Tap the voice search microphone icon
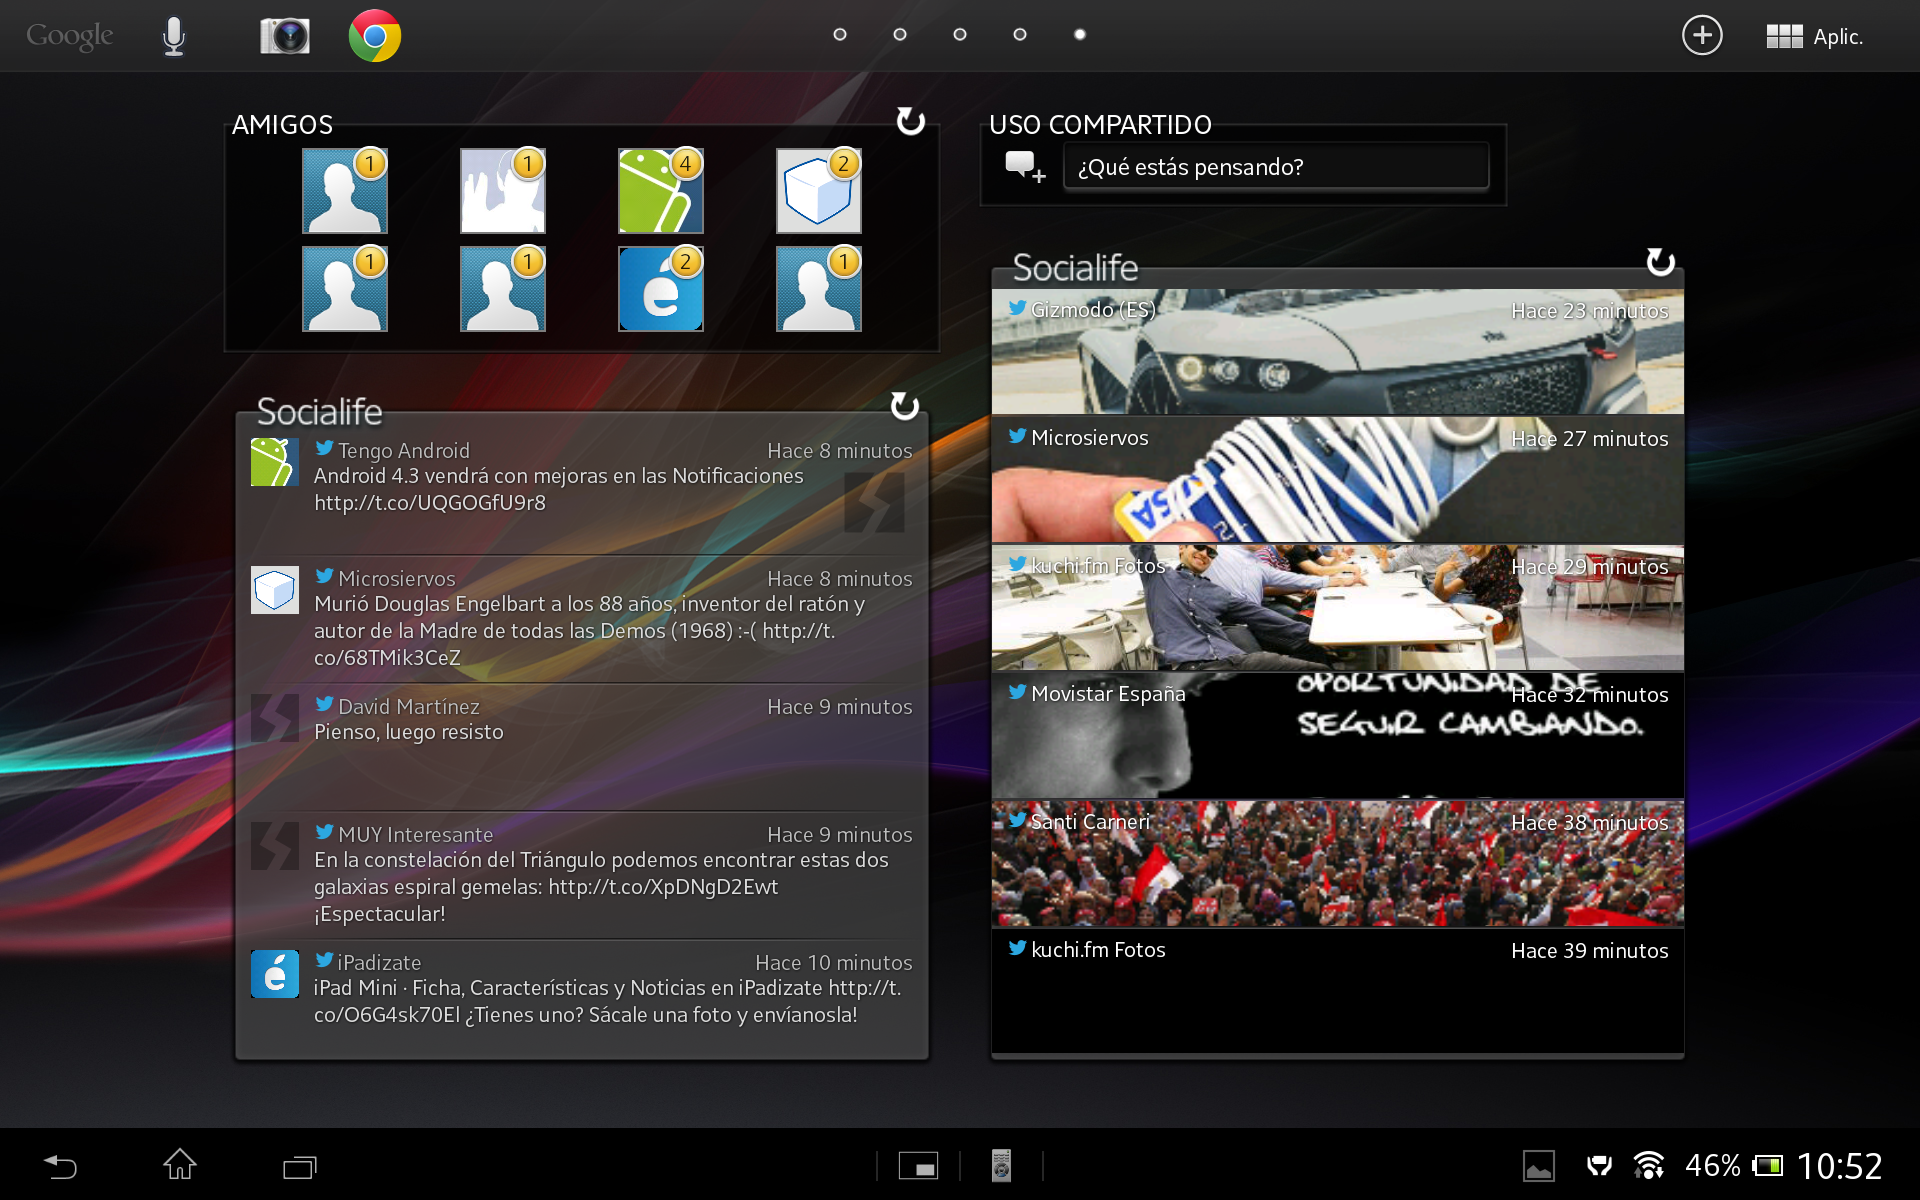Viewport: 1920px width, 1200px height. pos(174,36)
